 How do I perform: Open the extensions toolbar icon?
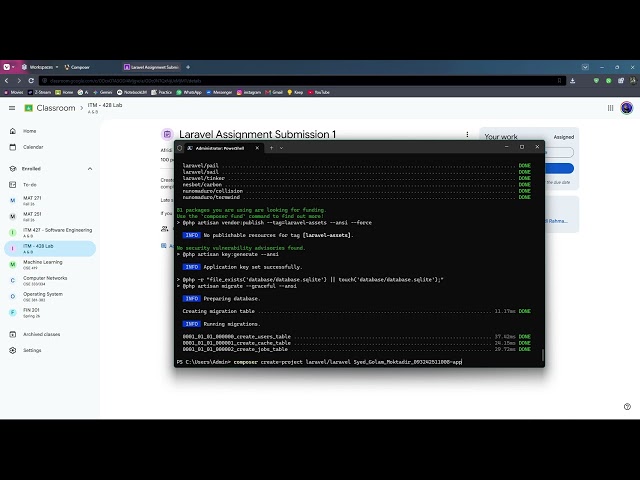click(621, 81)
